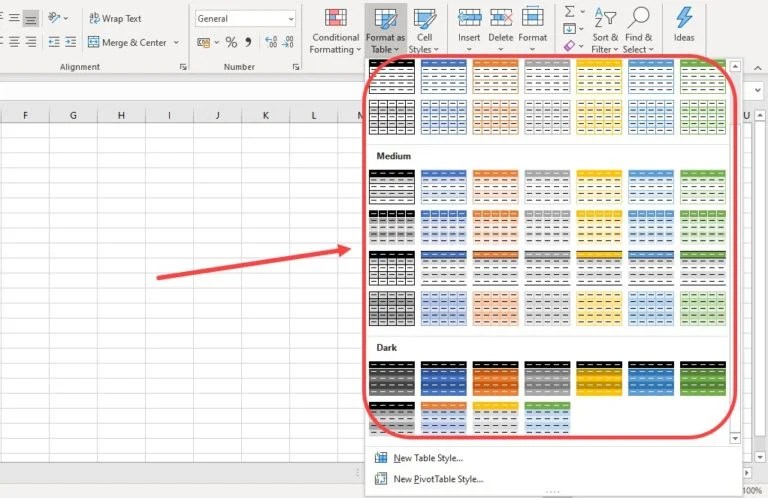Pick the orange Dark table style in first Dark row
The image size is (768, 498).
495,379
